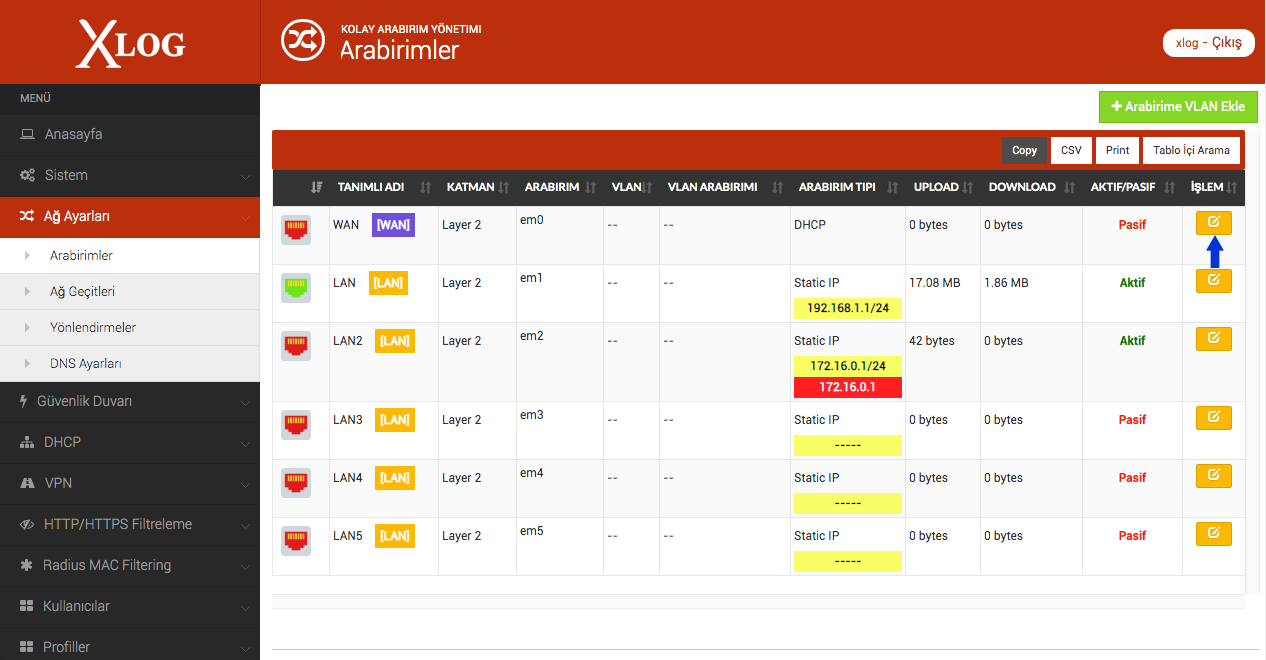Image resolution: width=1266 pixels, height=660 pixels.
Task: Sort table by İŞLEM column
Action: (x=1214, y=187)
